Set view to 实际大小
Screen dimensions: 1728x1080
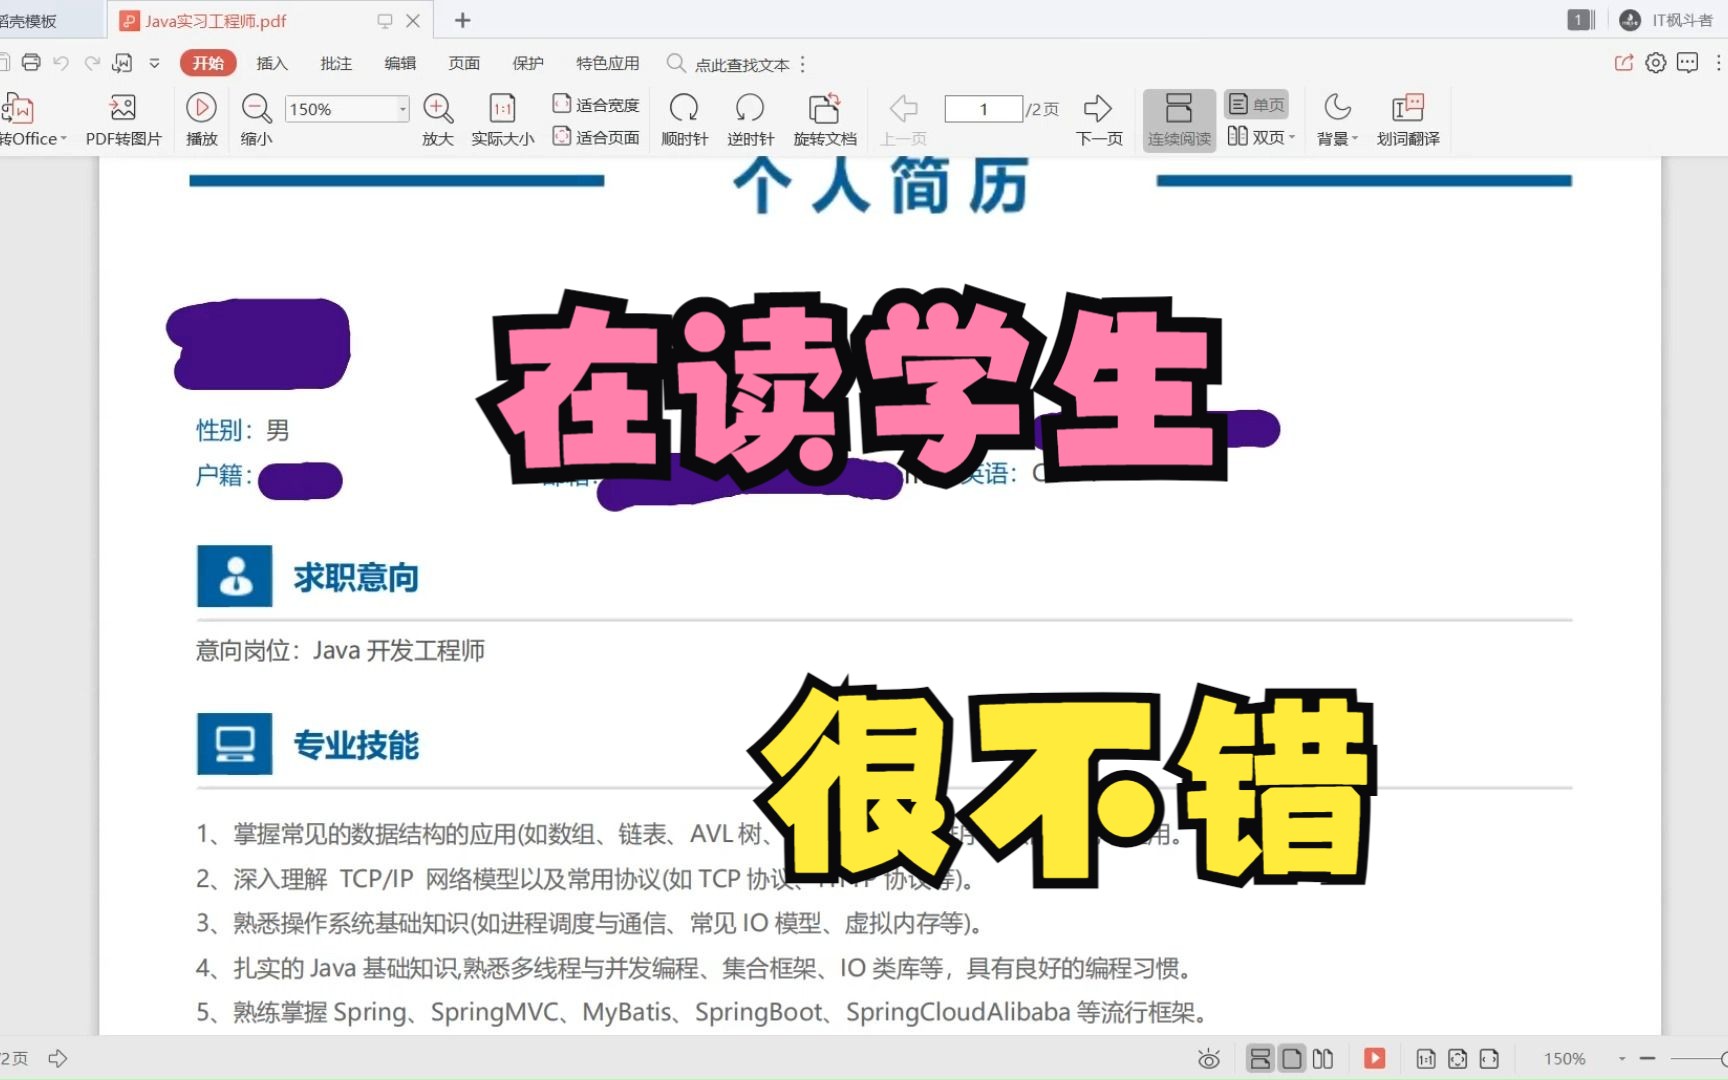(x=503, y=120)
